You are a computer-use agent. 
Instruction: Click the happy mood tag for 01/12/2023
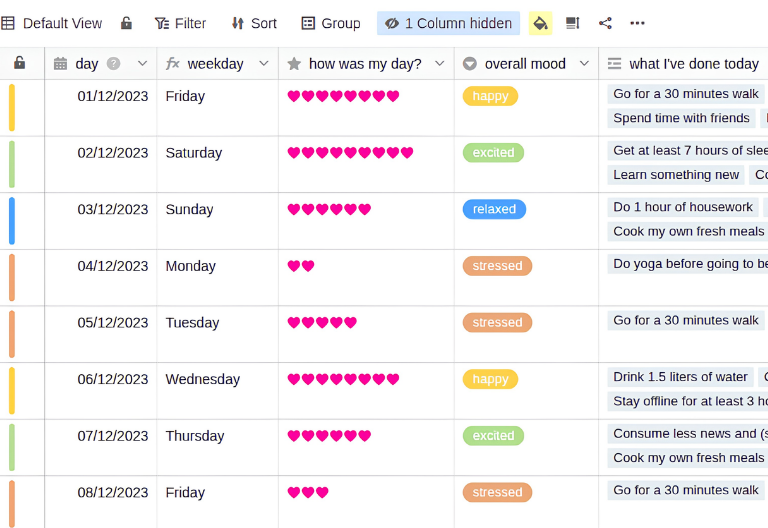[490, 96]
